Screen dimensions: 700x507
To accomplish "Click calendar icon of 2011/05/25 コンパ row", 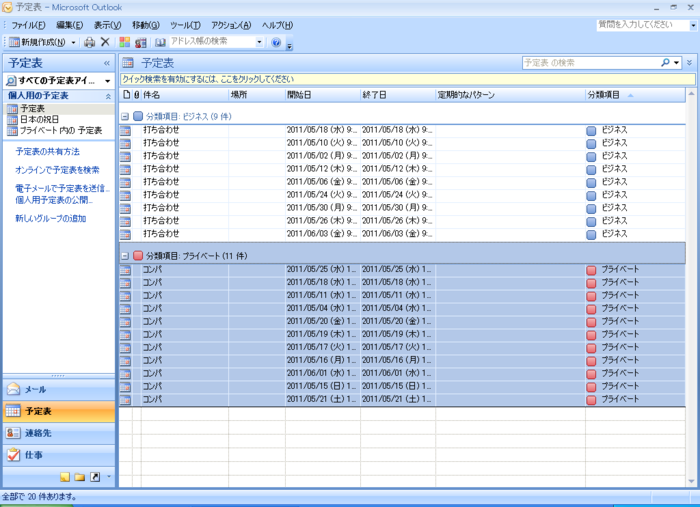I will [x=125, y=270].
